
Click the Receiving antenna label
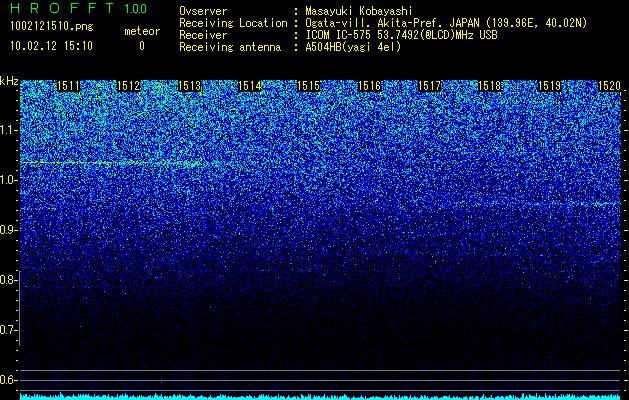[230, 47]
